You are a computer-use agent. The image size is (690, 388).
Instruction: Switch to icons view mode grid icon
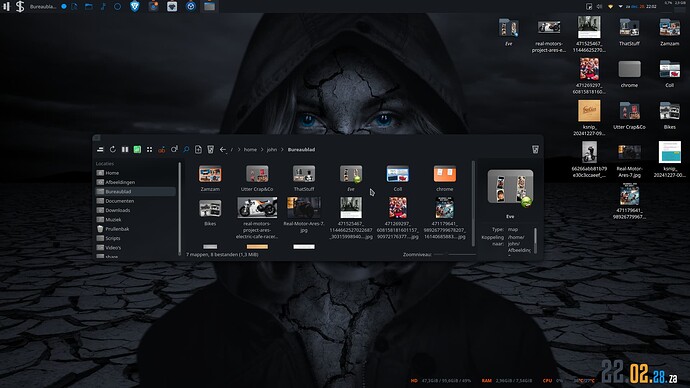150,150
